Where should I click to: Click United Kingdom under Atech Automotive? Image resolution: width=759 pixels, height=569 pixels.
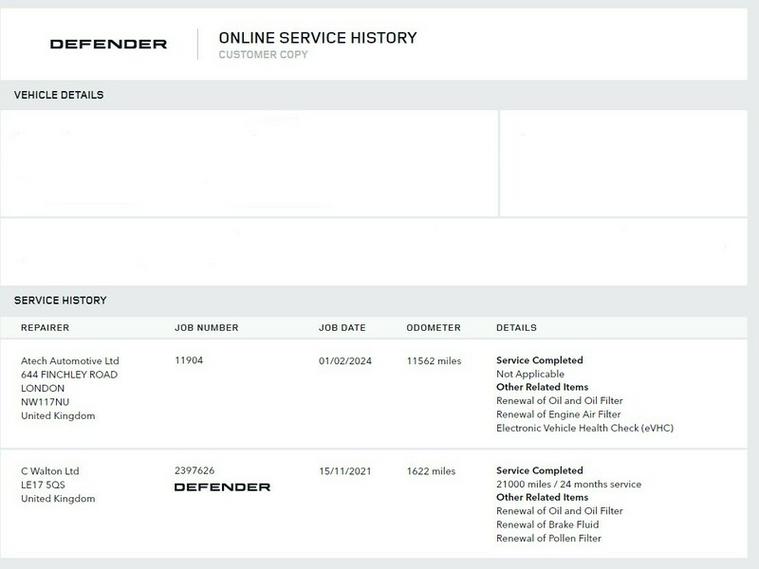pyautogui.click(x=58, y=415)
